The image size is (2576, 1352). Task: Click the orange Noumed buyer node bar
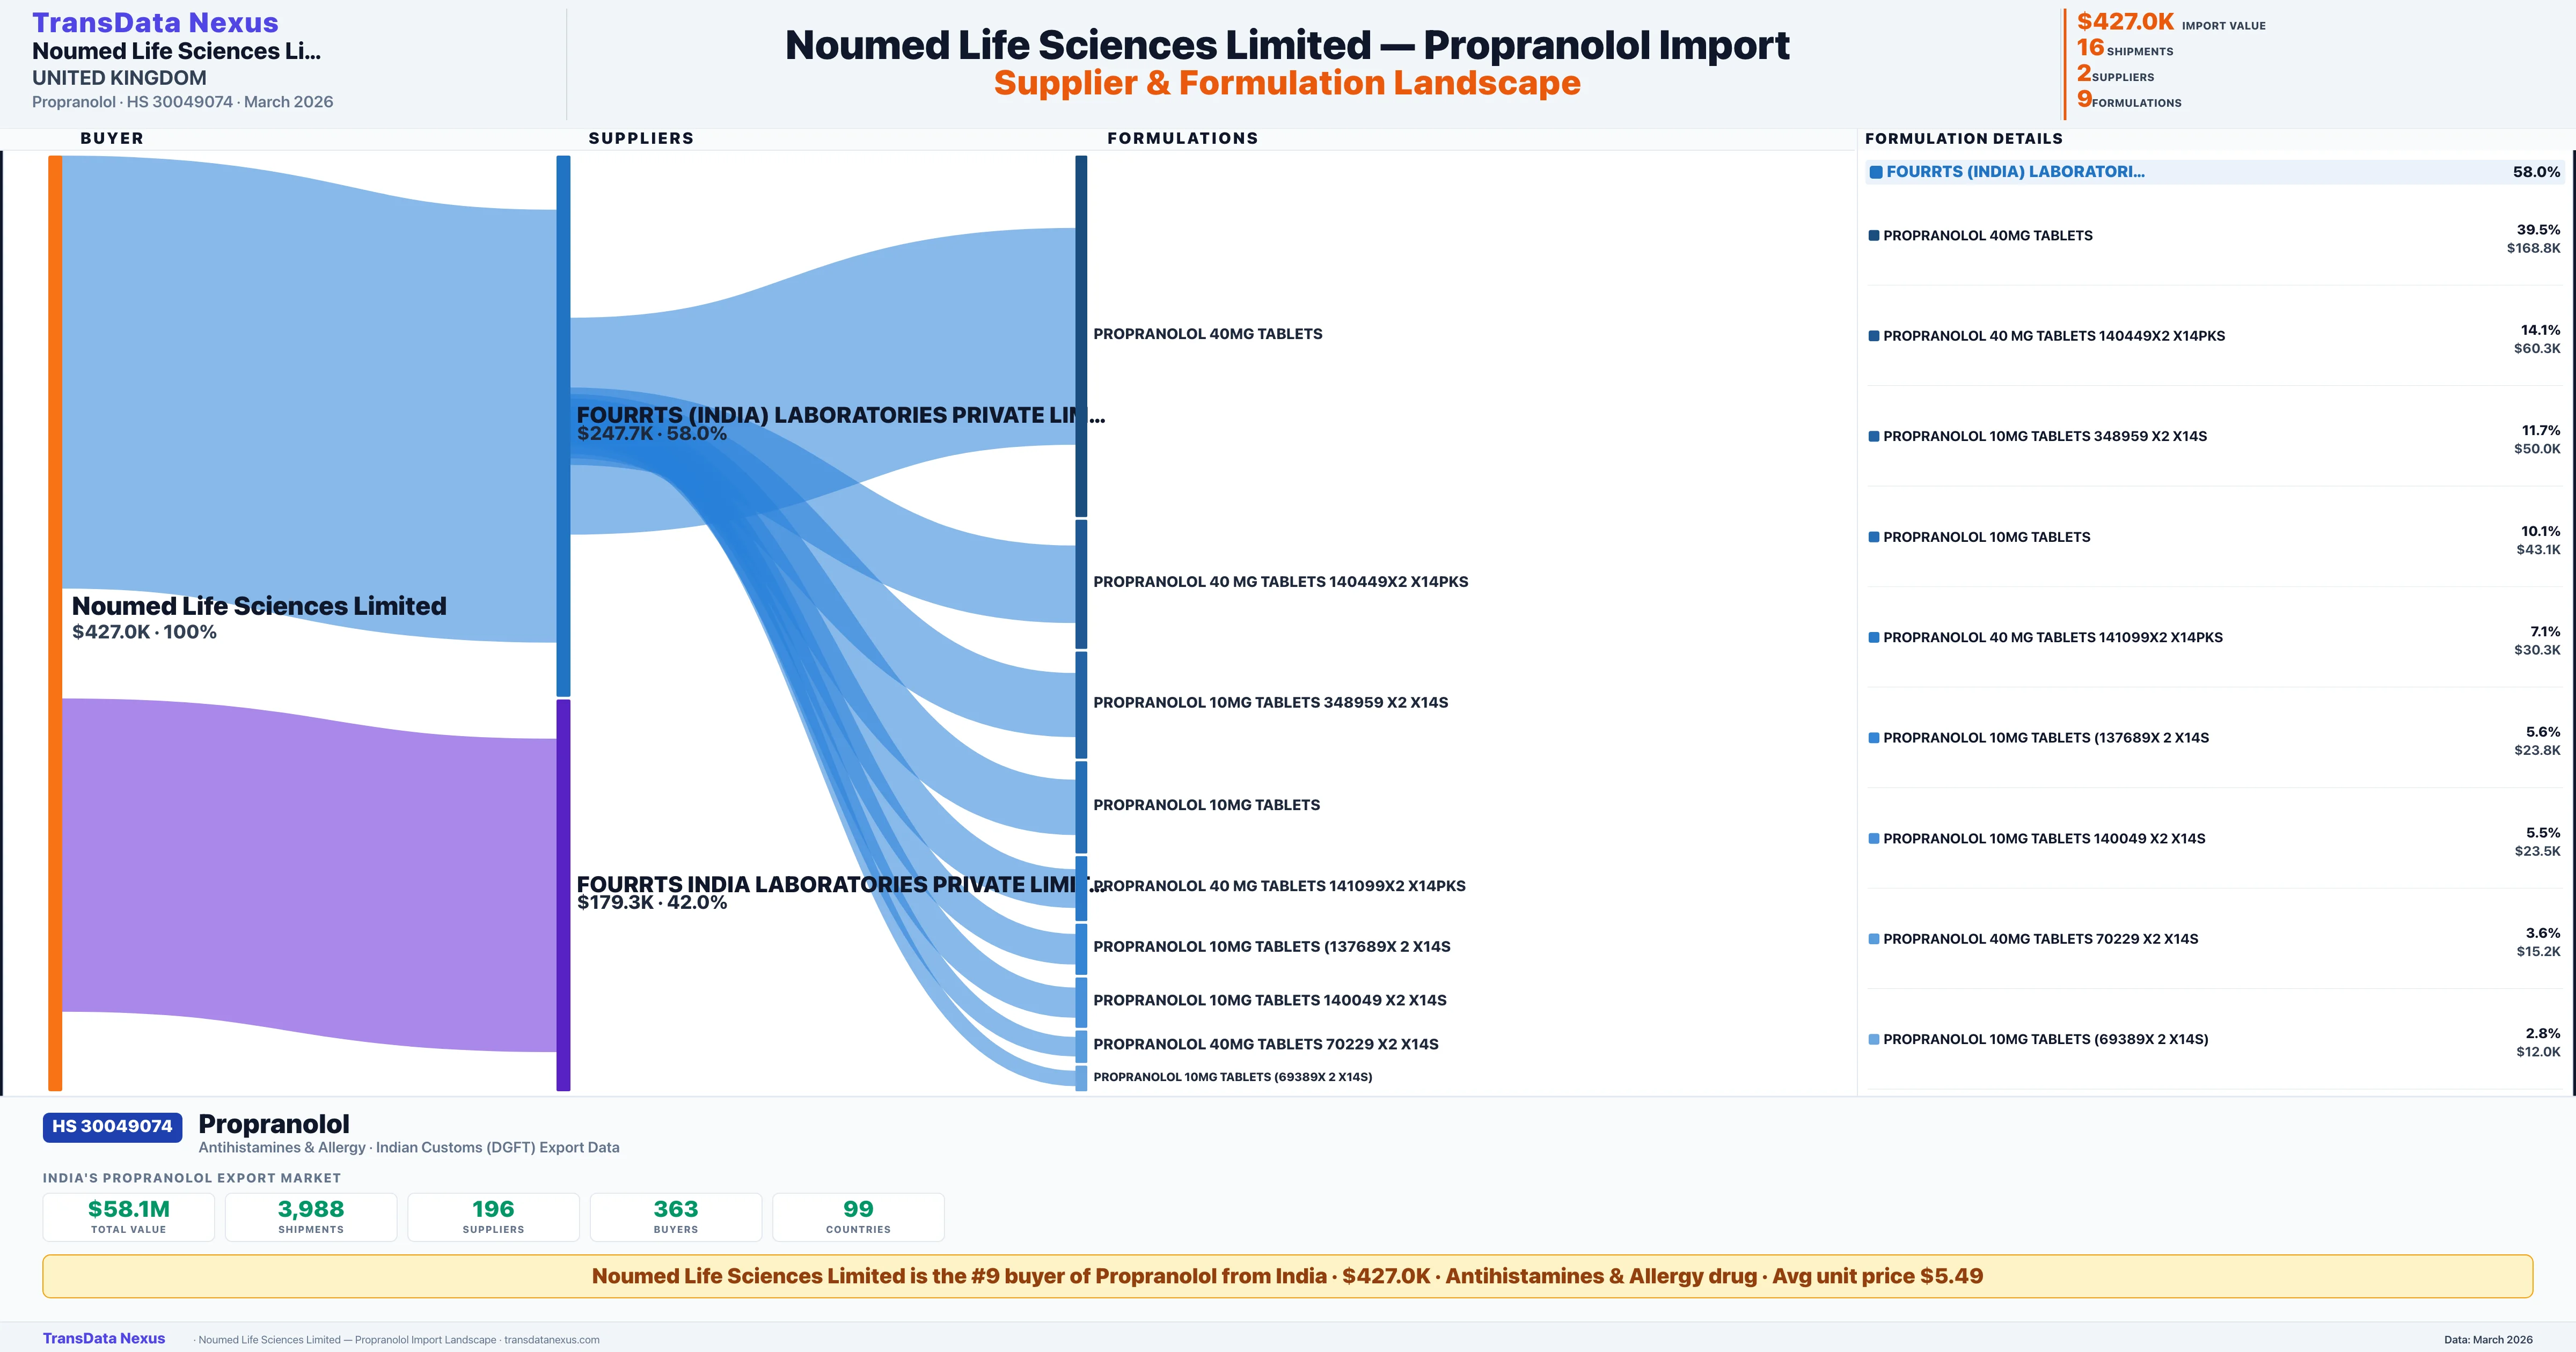click(55, 620)
